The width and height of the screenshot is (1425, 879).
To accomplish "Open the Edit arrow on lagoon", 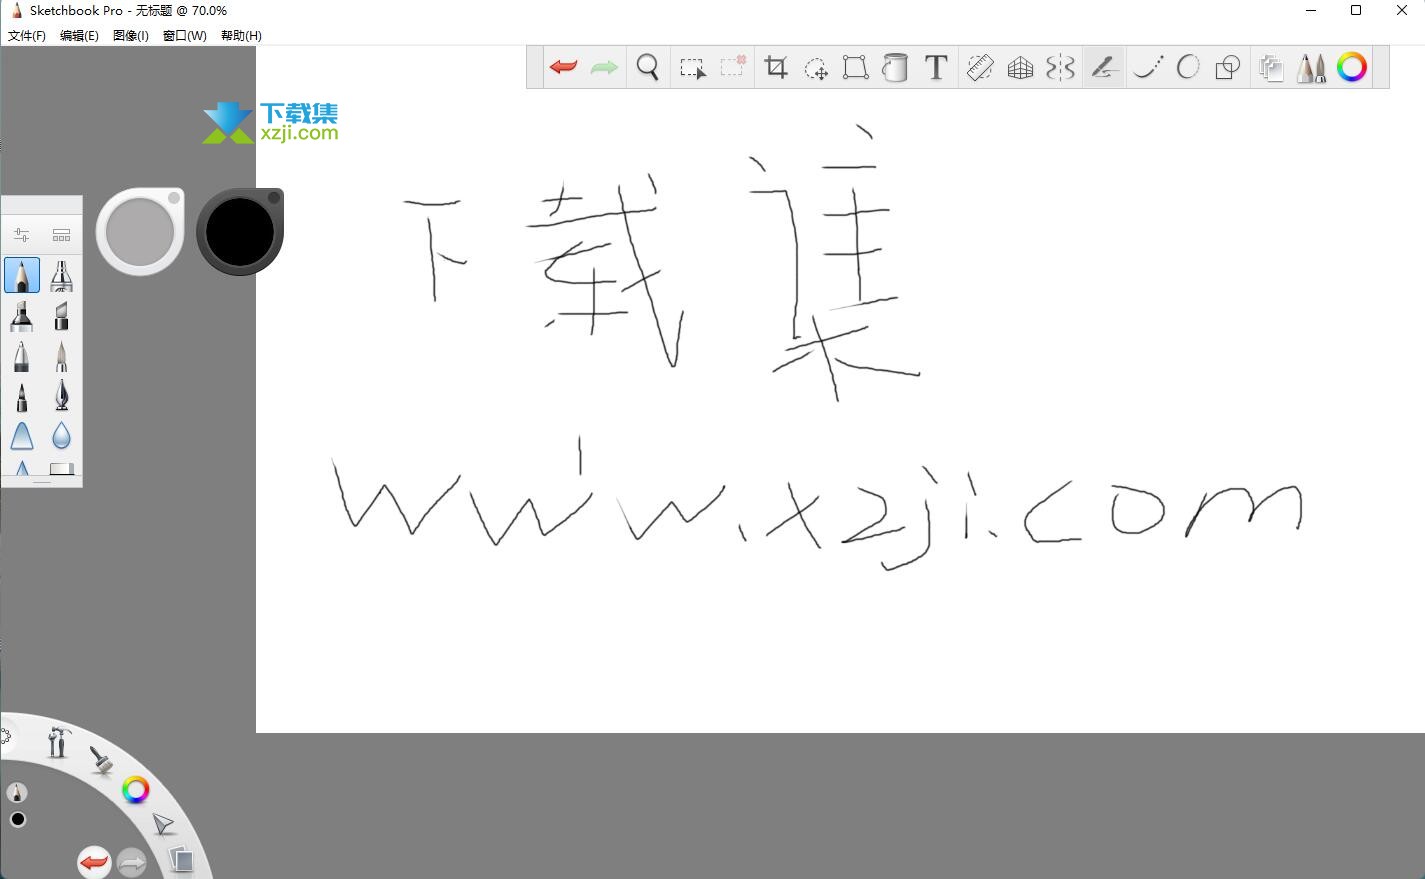I will pyautogui.click(x=163, y=824).
